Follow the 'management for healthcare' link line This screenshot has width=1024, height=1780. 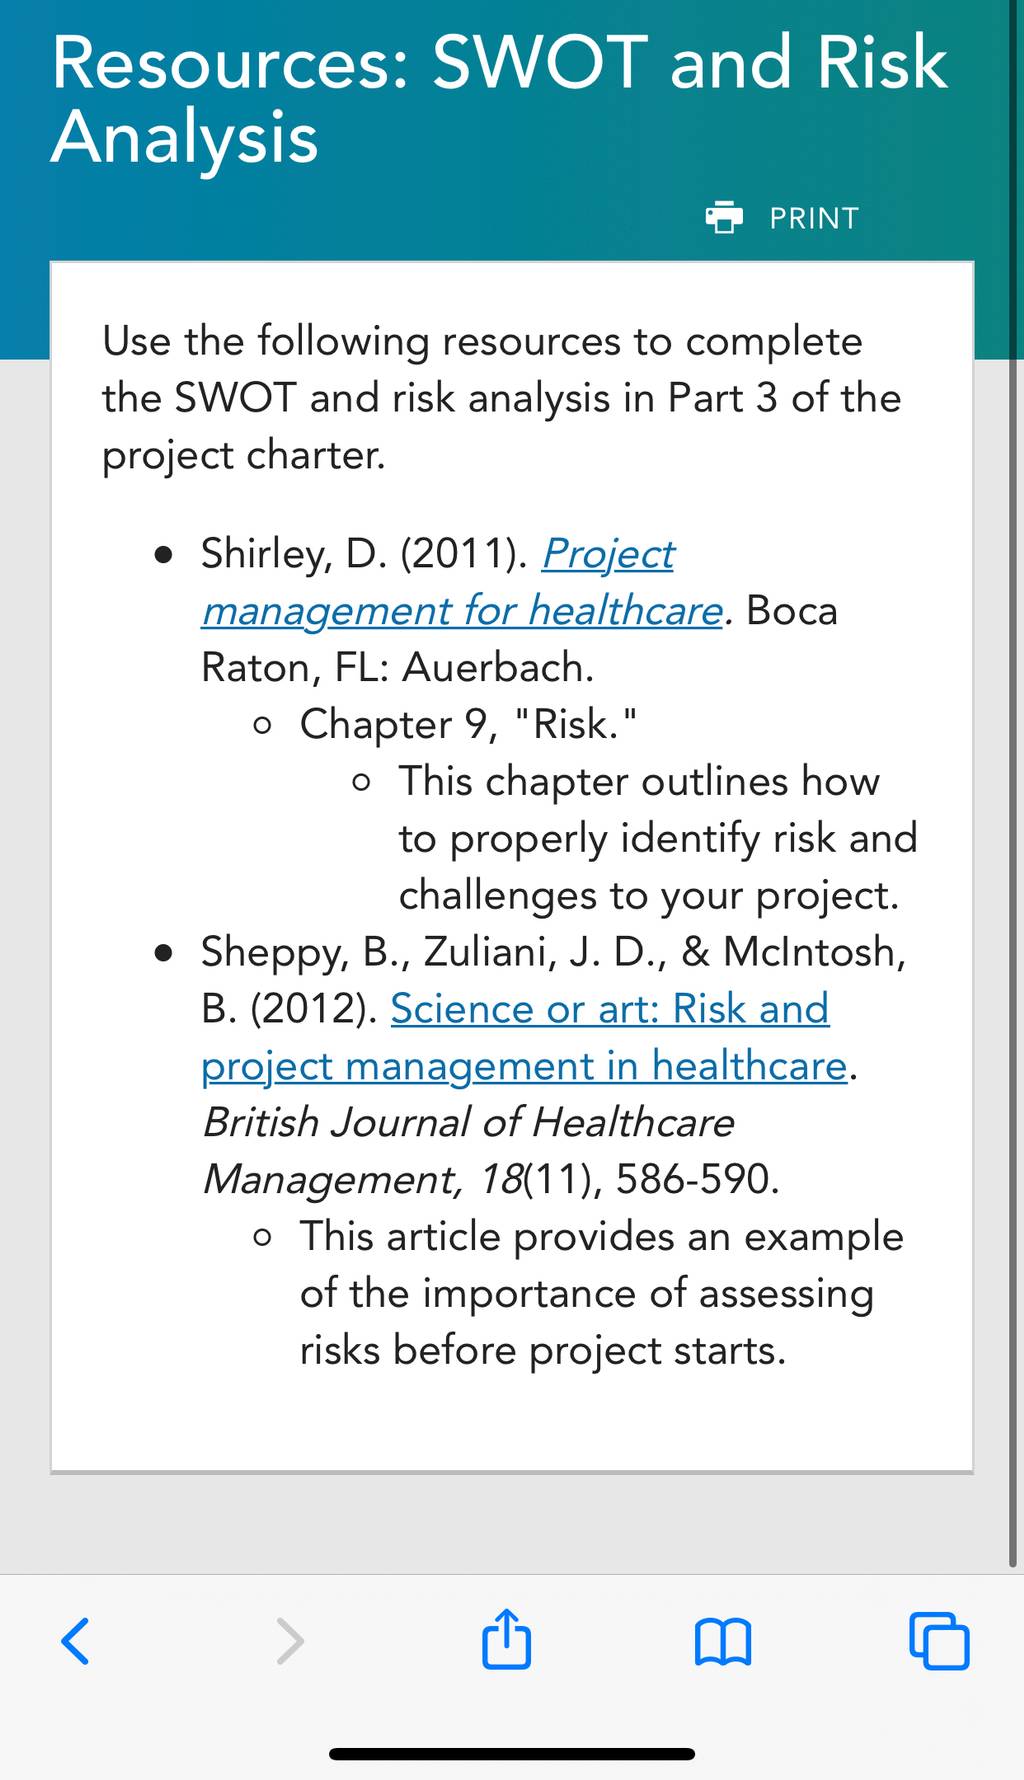[x=462, y=611]
